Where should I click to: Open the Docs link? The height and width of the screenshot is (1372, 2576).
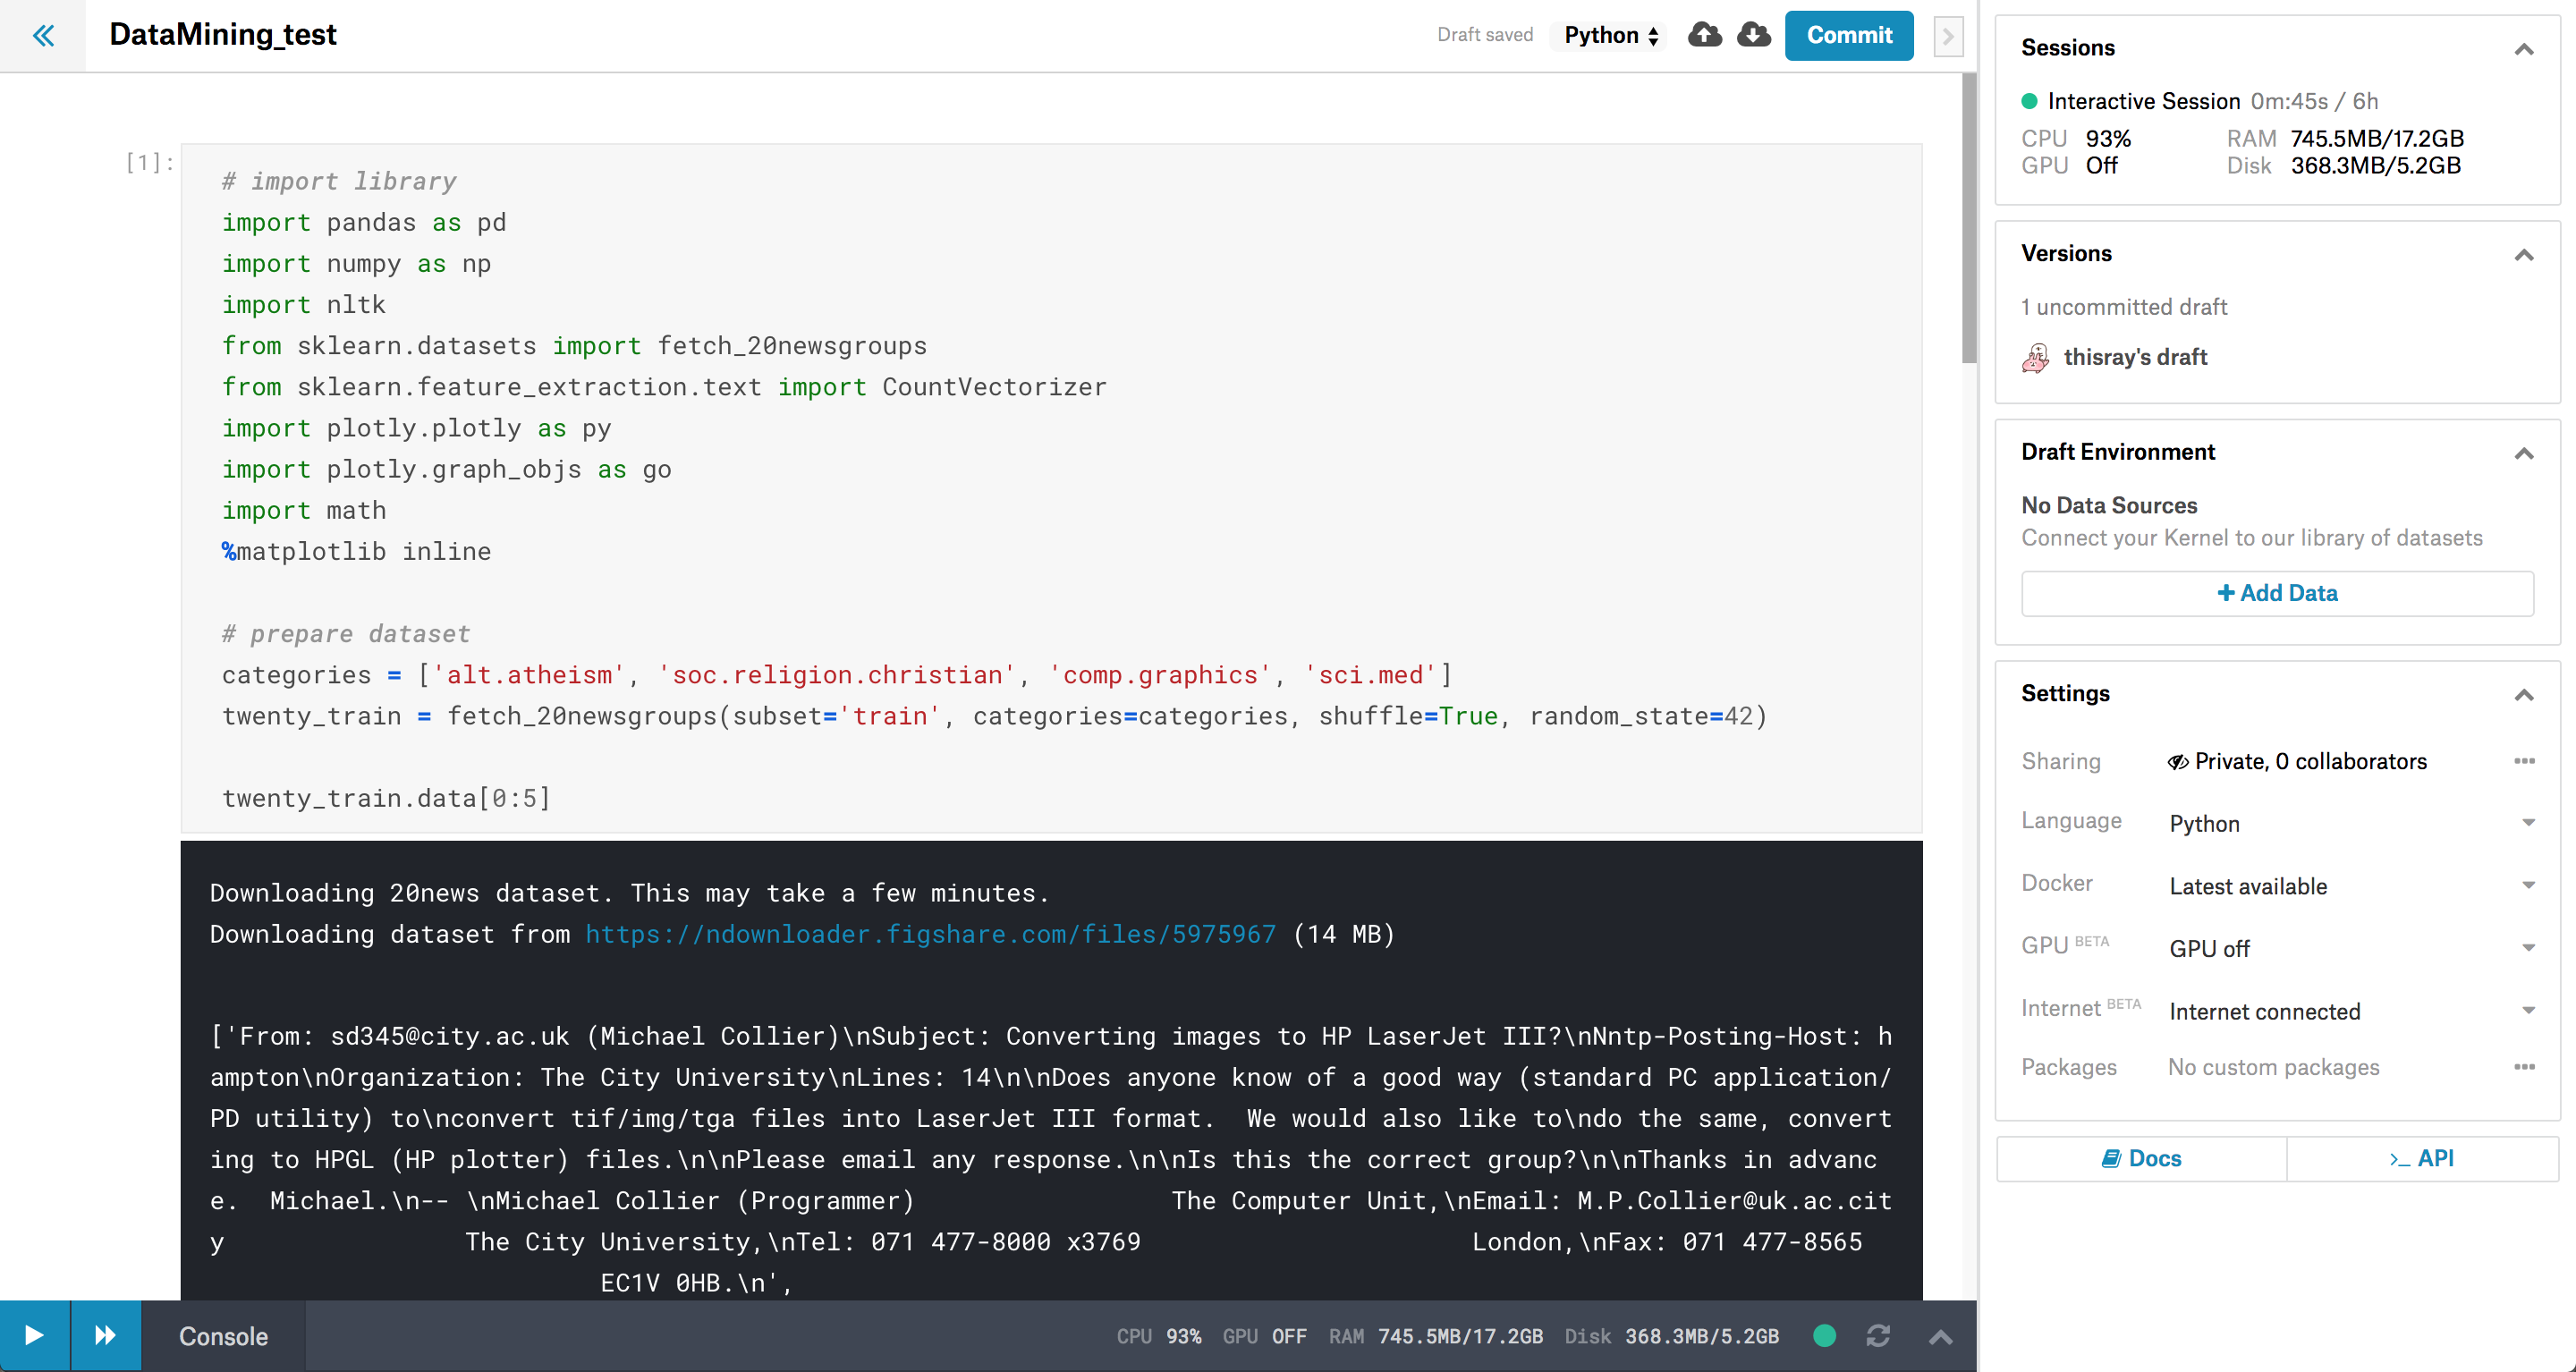coord(2141,1158)
